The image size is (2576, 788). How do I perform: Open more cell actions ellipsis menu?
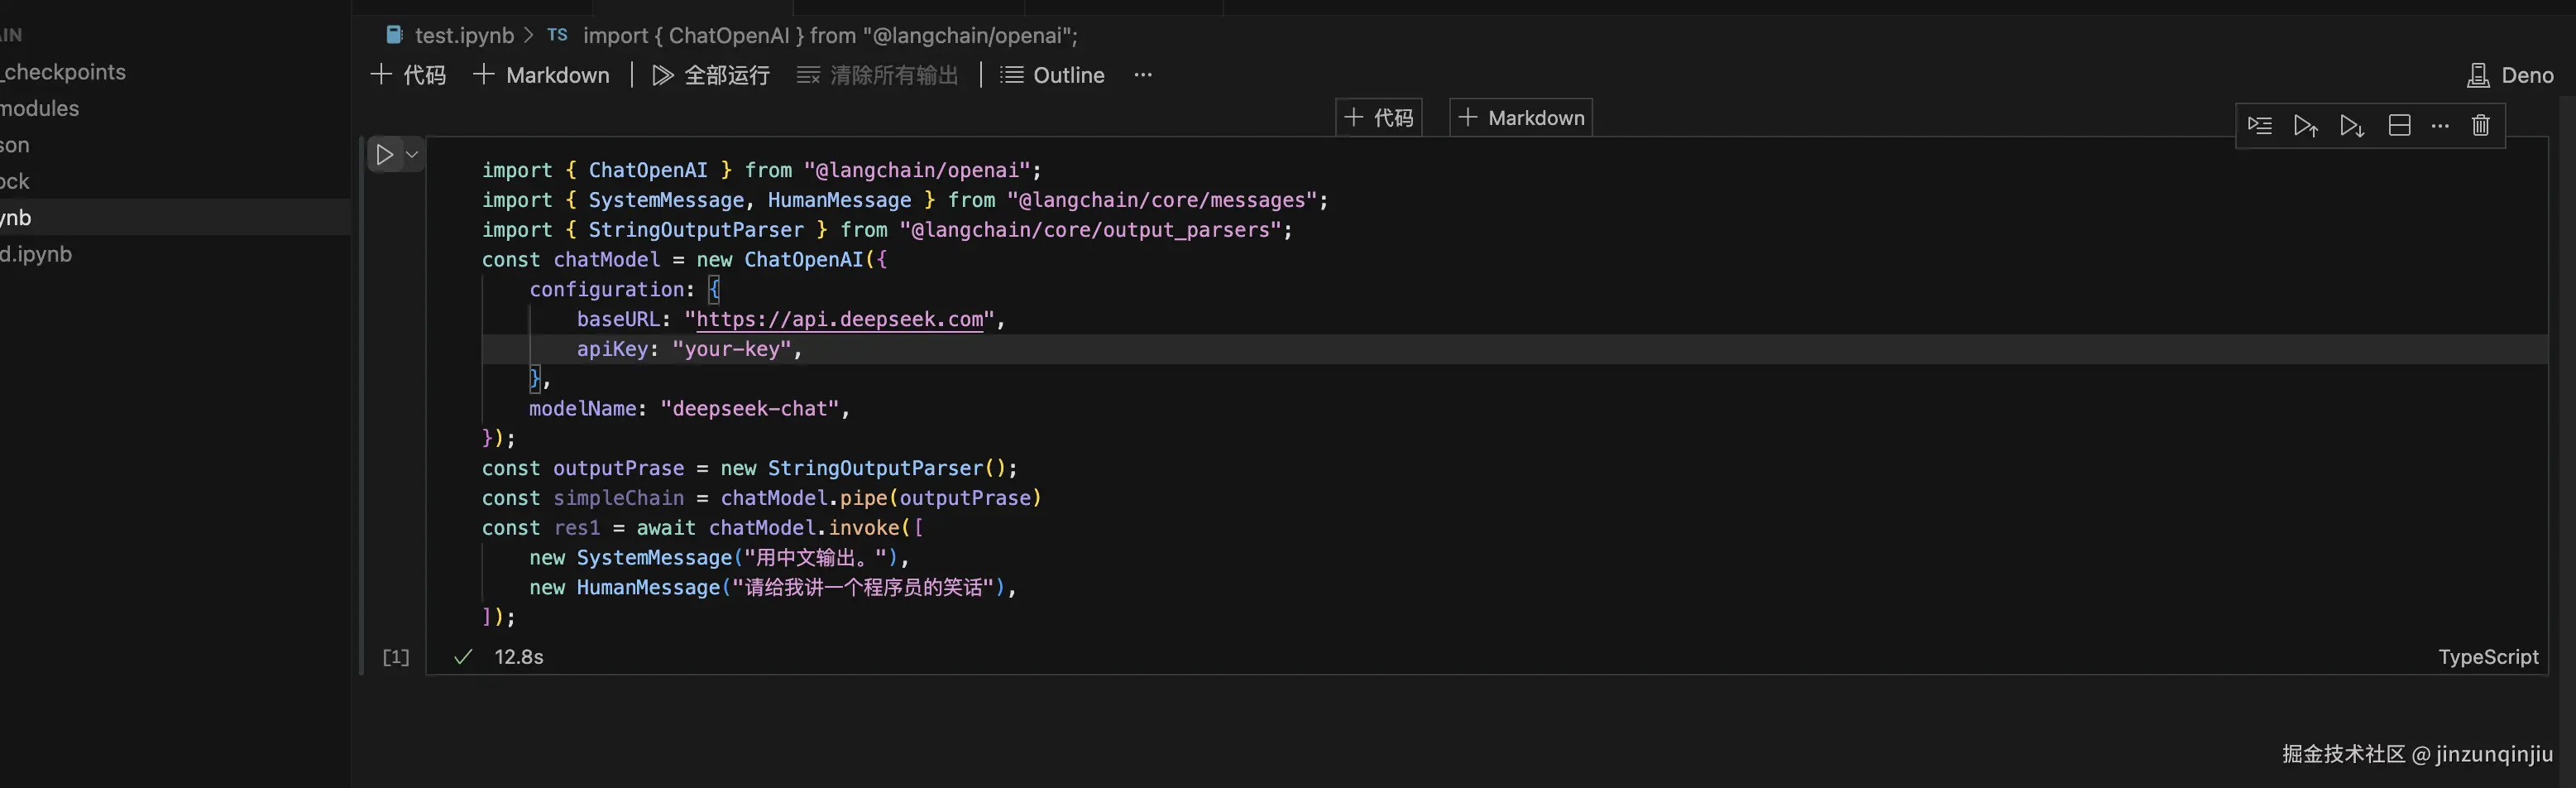click(x=2440, y=126)
